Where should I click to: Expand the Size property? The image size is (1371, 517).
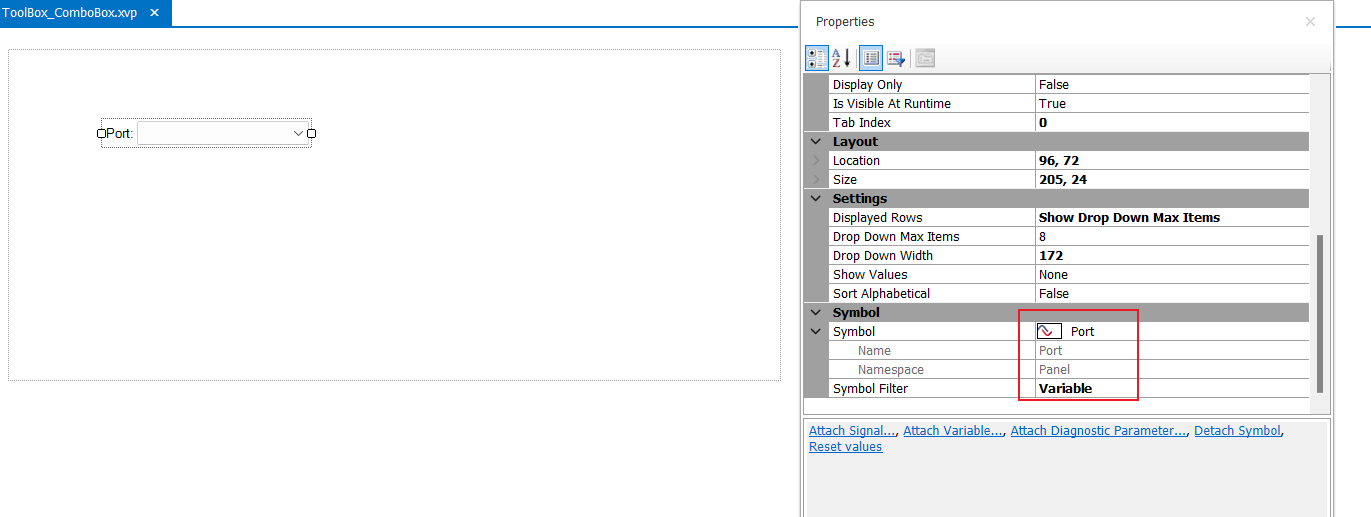pos(816,180)
